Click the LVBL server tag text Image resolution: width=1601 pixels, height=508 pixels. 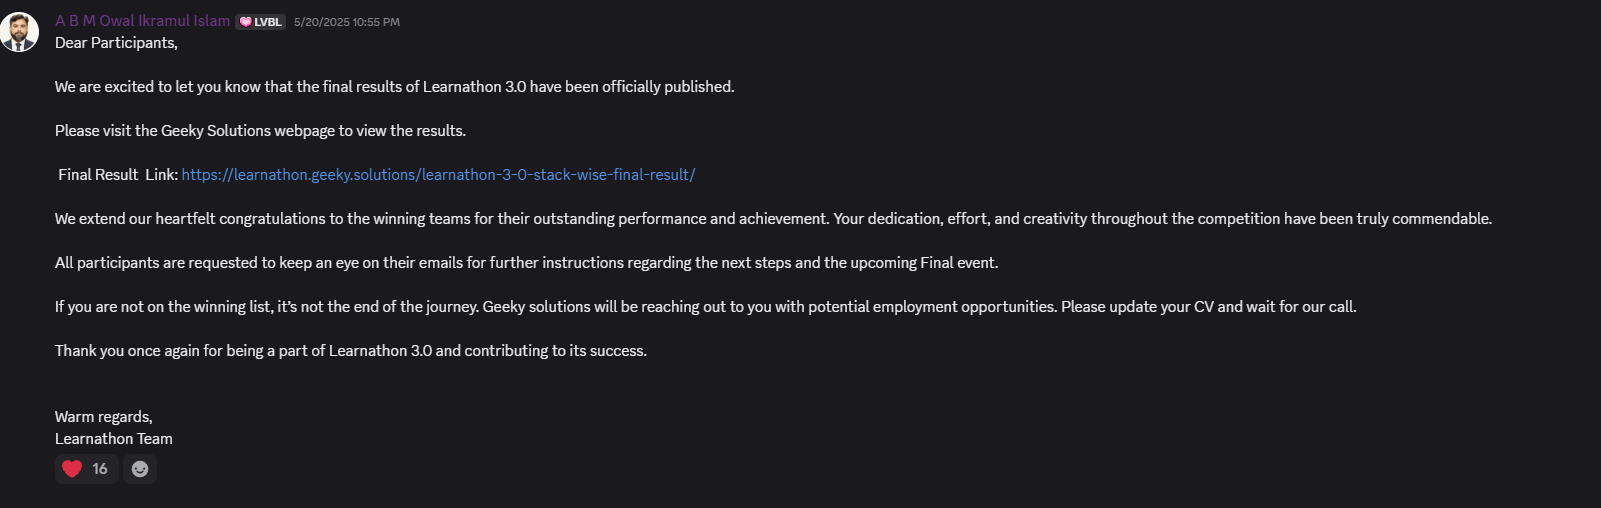pyautogui.click(x=267, y=22)
